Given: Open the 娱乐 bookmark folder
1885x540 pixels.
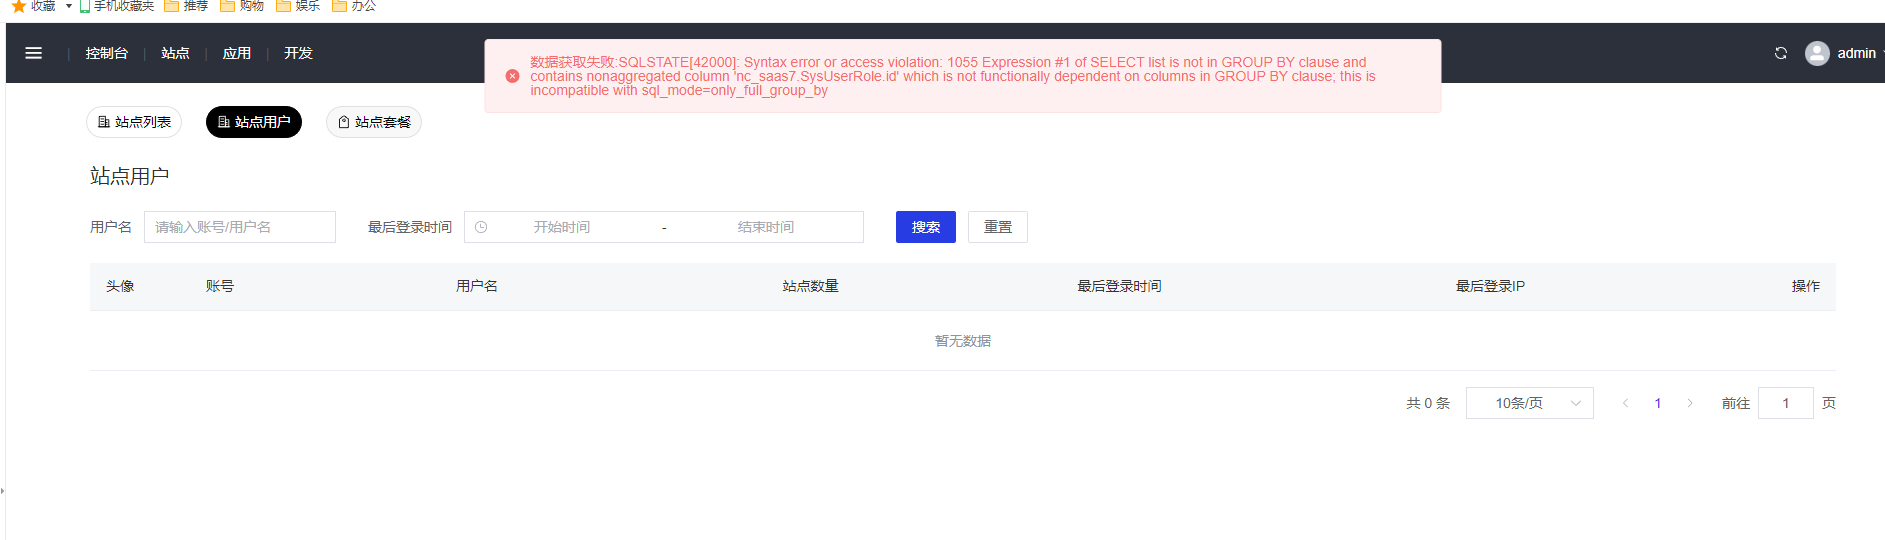Looking at the screenshot, I should (298, 6).
